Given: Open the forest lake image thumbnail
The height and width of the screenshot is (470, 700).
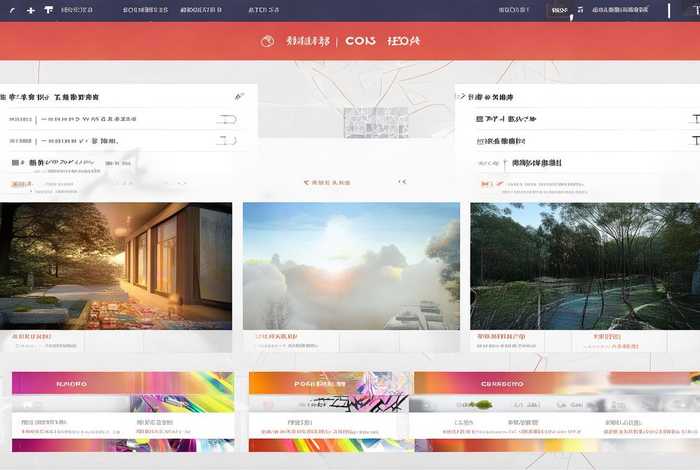Looking at the screenshot, I should (x=585, y=266).
